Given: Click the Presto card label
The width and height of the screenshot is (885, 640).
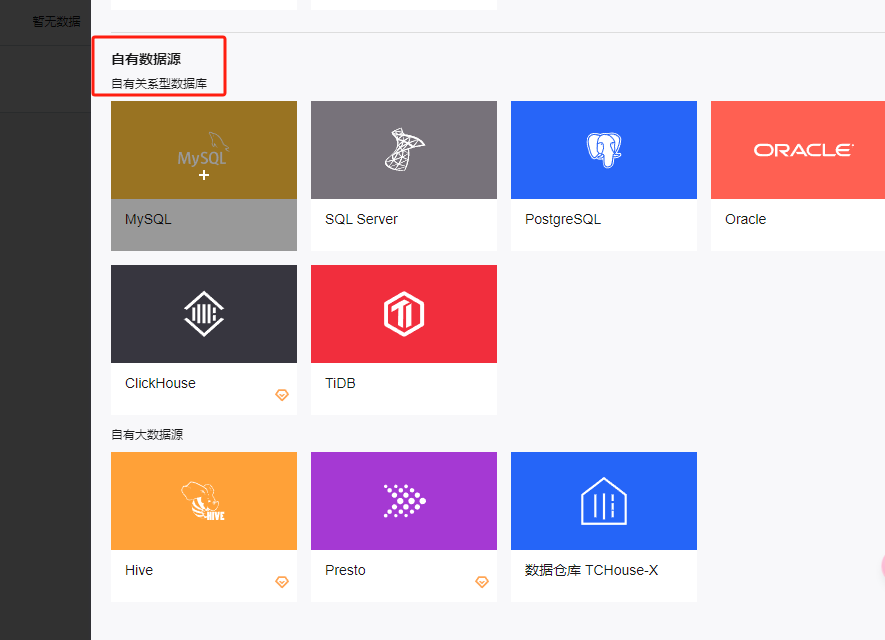Looking at the screenshot, I should (345, 570).
